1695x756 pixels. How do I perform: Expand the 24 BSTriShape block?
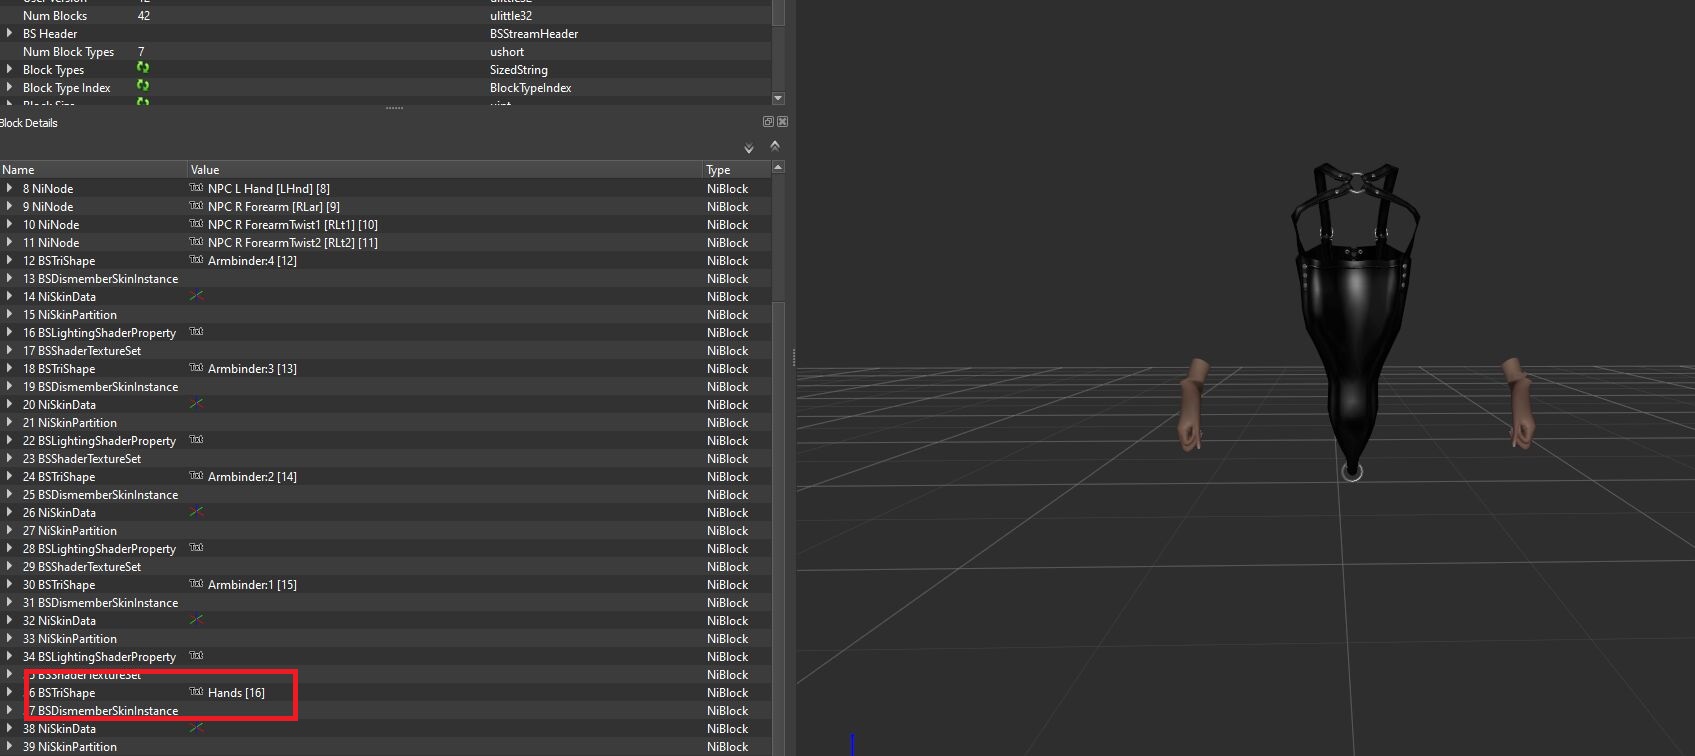click(10, 476)
